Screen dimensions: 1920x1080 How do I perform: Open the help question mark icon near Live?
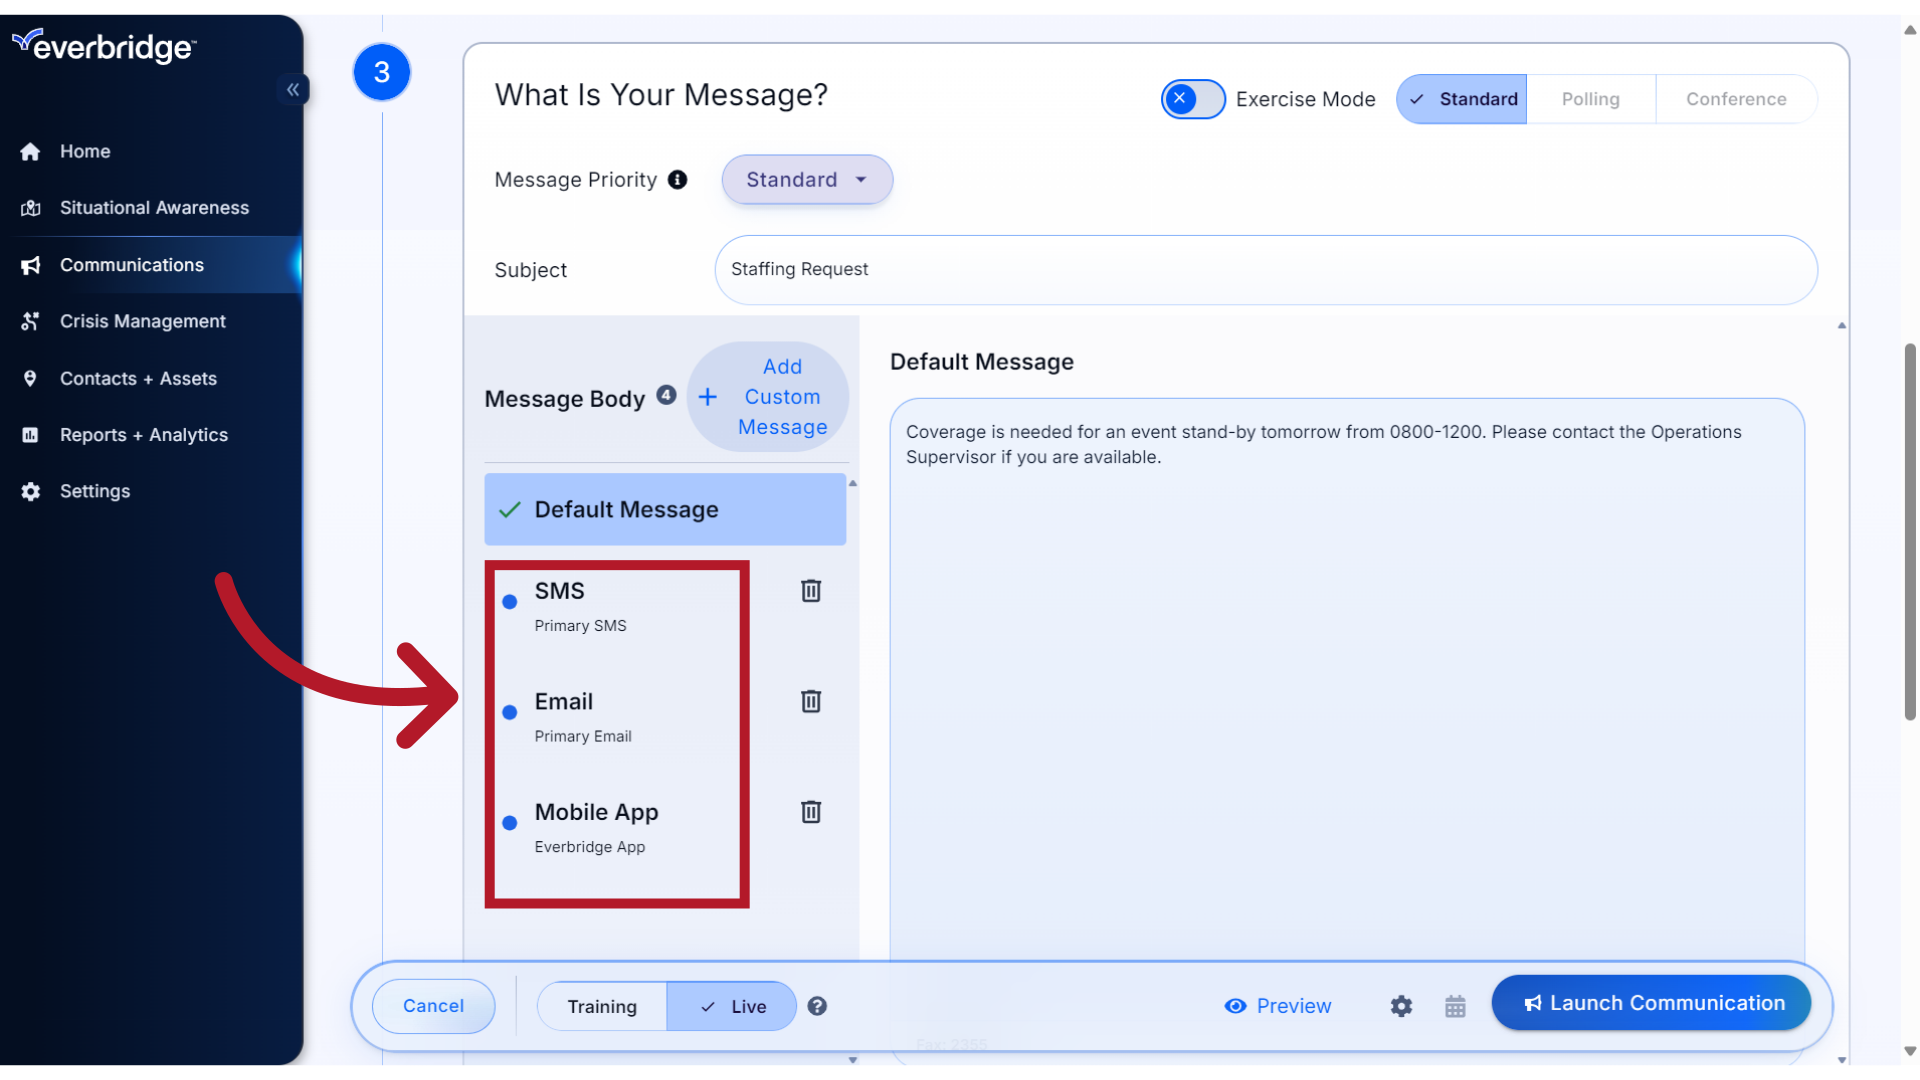817,1006
